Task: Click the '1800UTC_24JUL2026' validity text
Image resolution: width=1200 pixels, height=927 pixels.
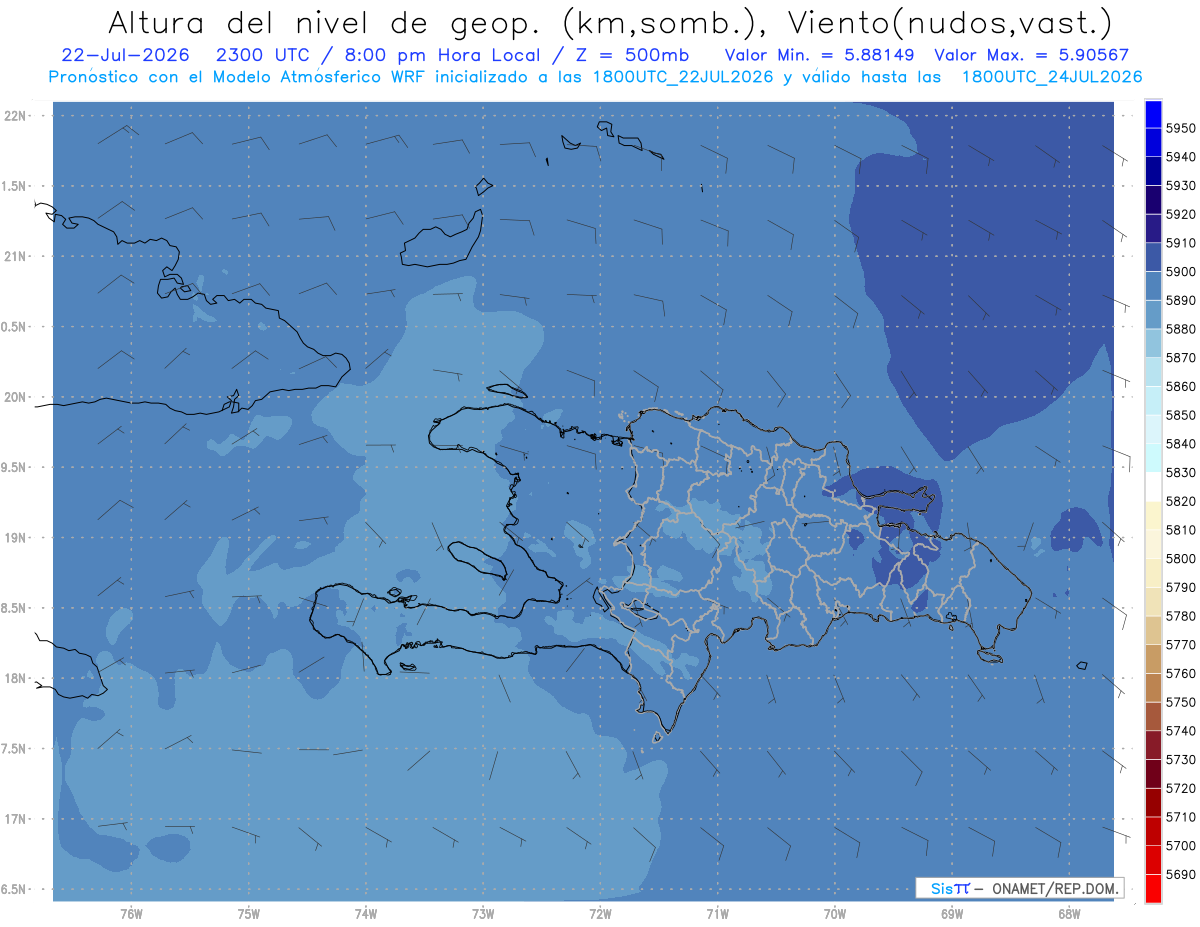Action: click(x=1052, y=77)
